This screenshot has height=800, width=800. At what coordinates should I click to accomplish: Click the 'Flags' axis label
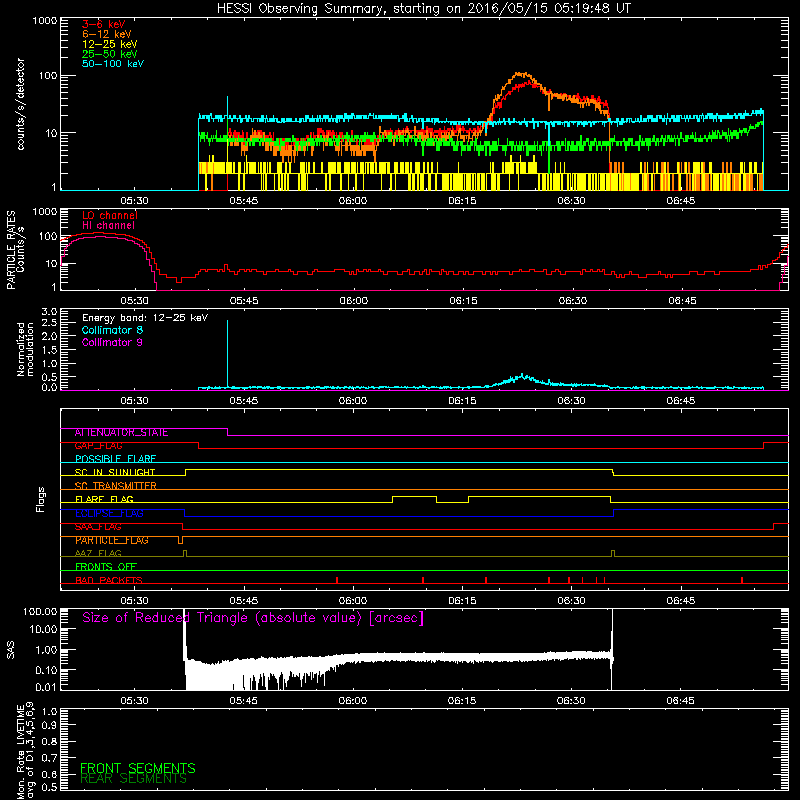pos(41,499)
